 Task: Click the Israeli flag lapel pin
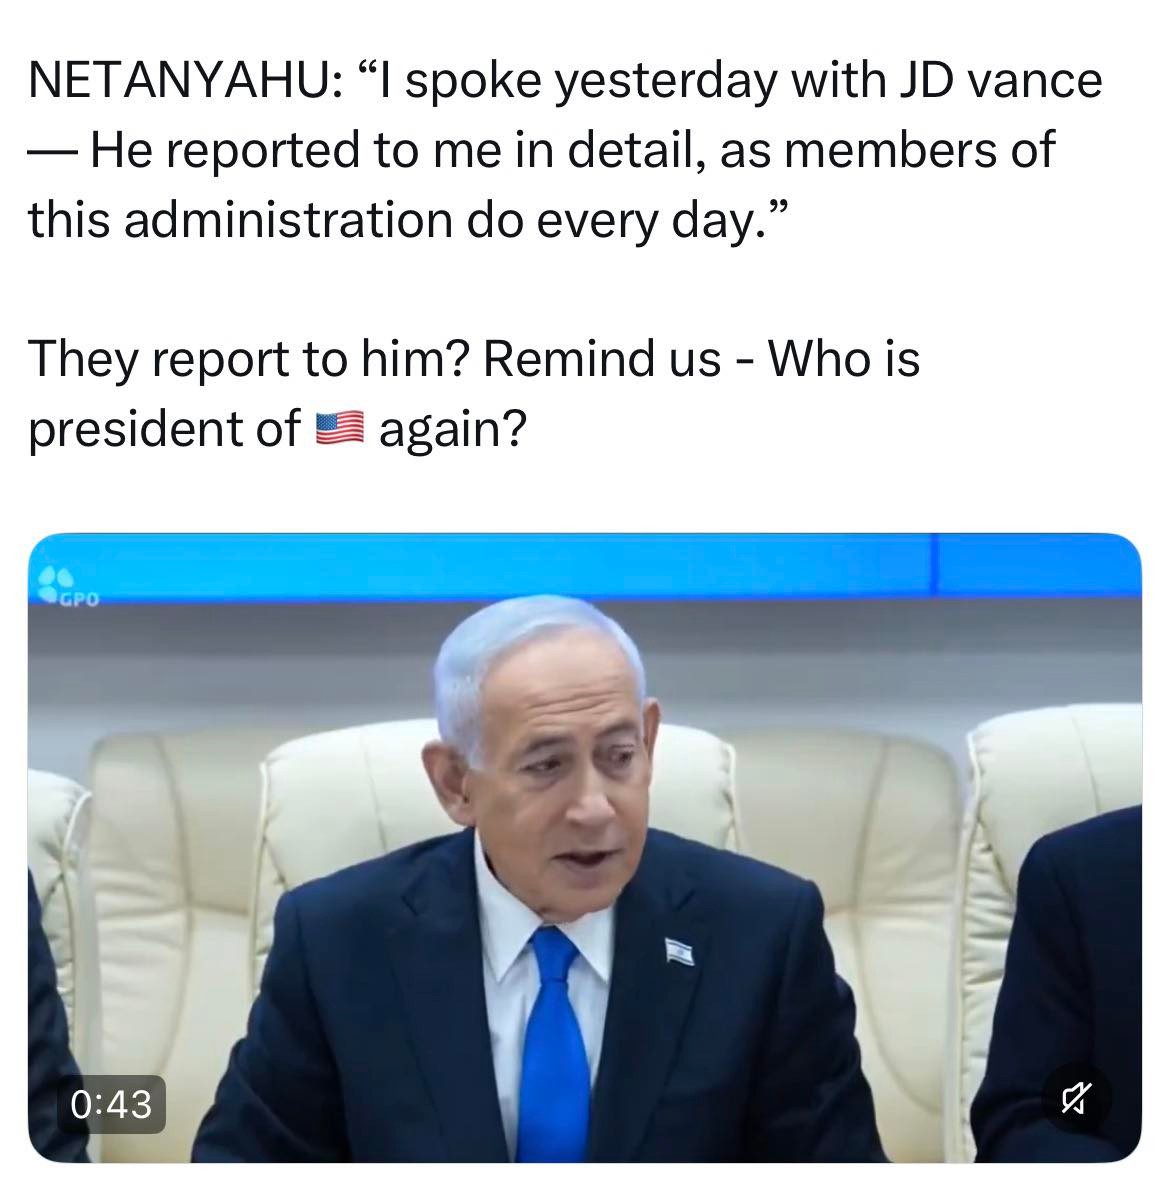point(680,952)
